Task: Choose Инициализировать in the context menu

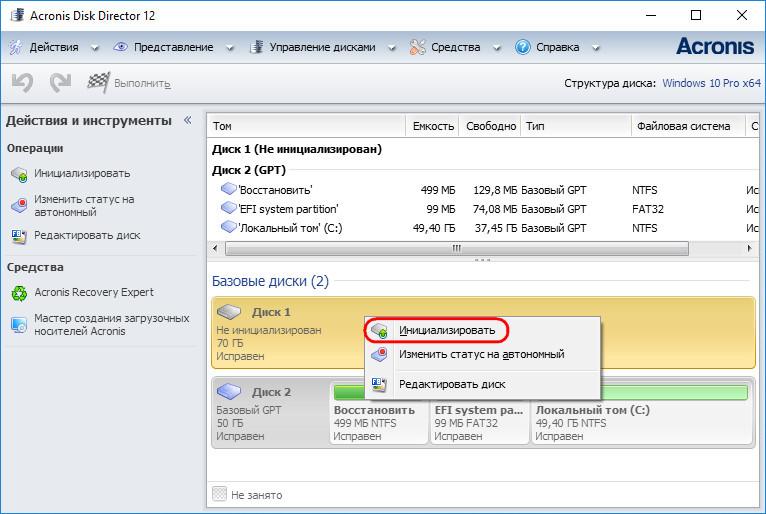Action: pyautogui.click(x=447, y=331)
